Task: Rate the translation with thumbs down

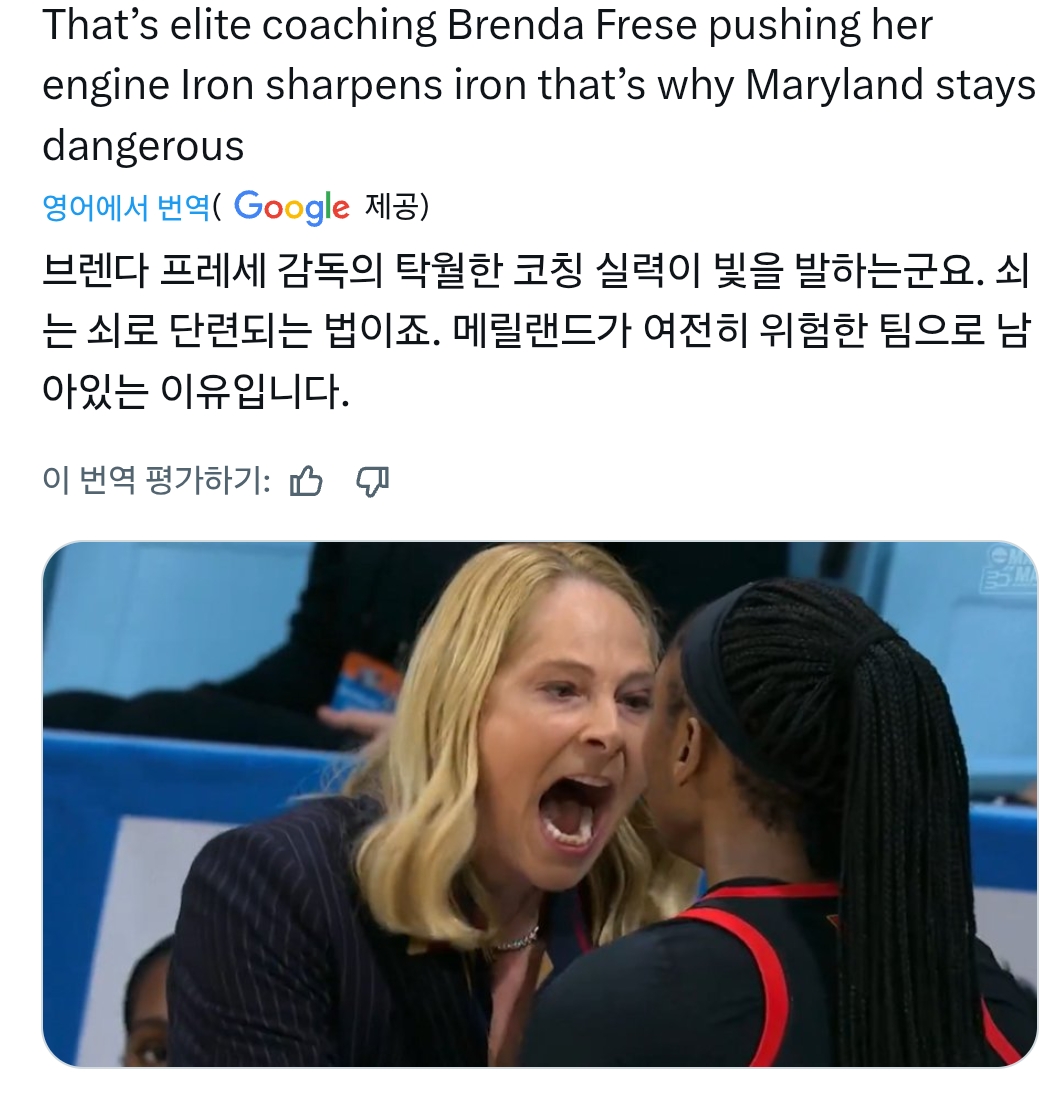Action: (x=372, y=481)
